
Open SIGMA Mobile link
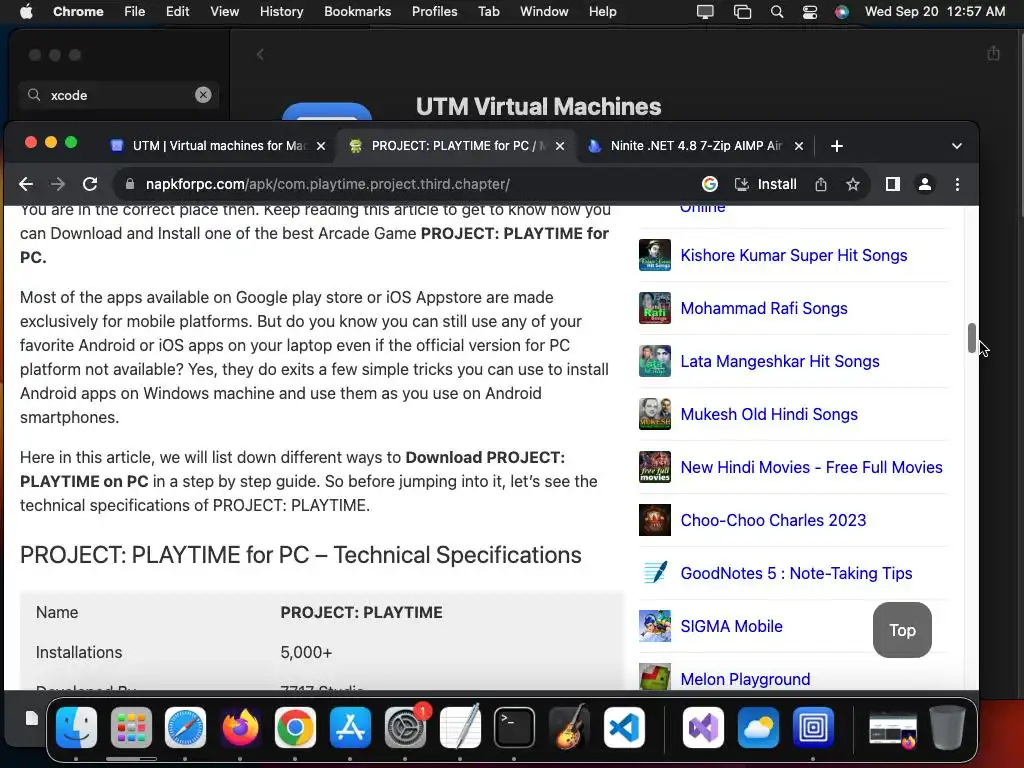coord(731,626)
